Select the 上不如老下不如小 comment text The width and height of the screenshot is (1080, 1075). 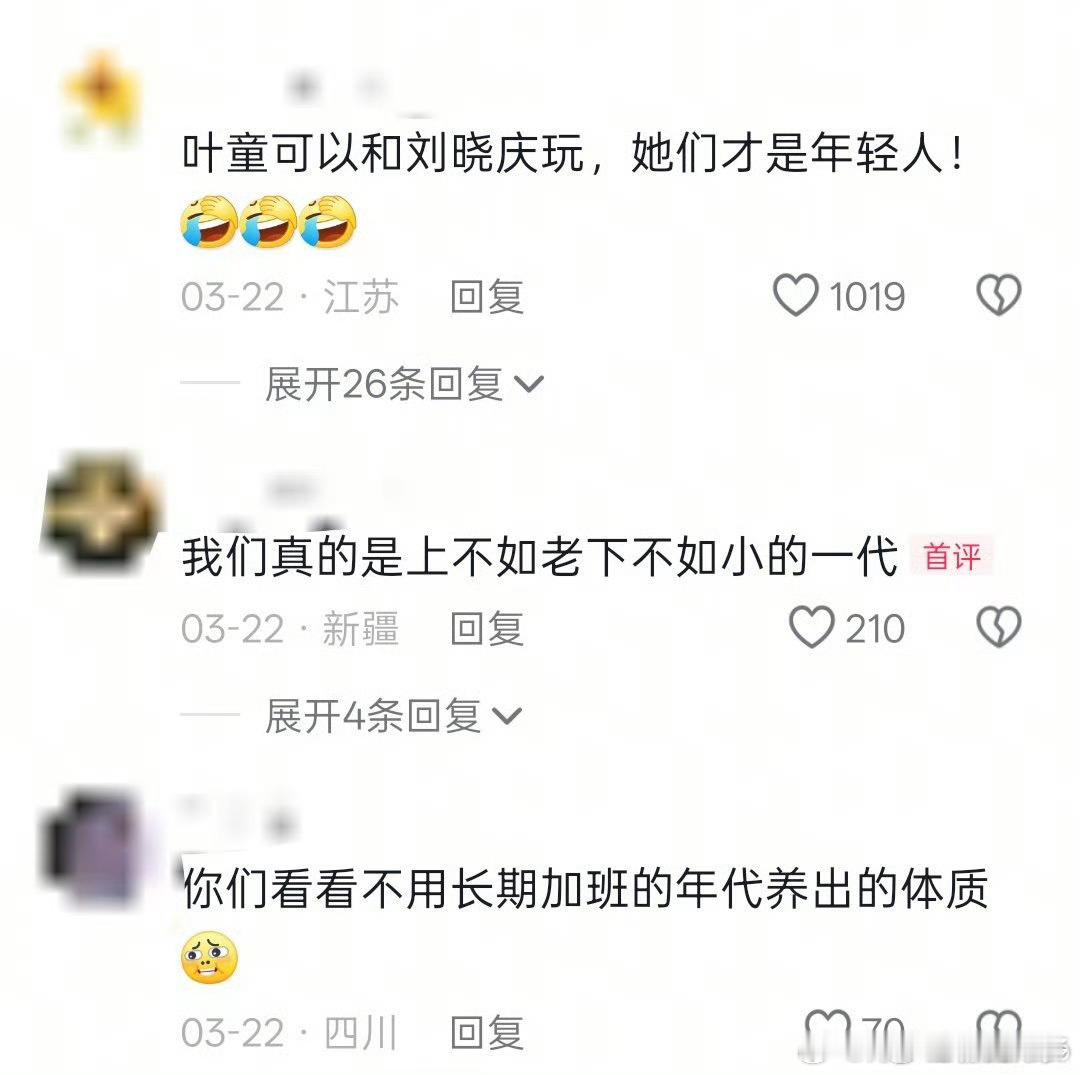click(x=540, y=556)
